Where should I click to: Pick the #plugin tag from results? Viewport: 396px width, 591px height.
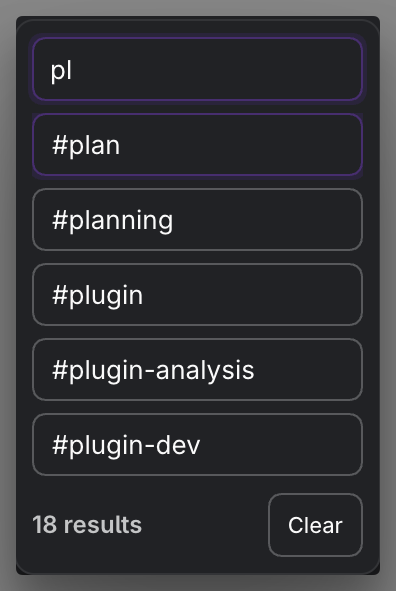(x=197, y=295)
